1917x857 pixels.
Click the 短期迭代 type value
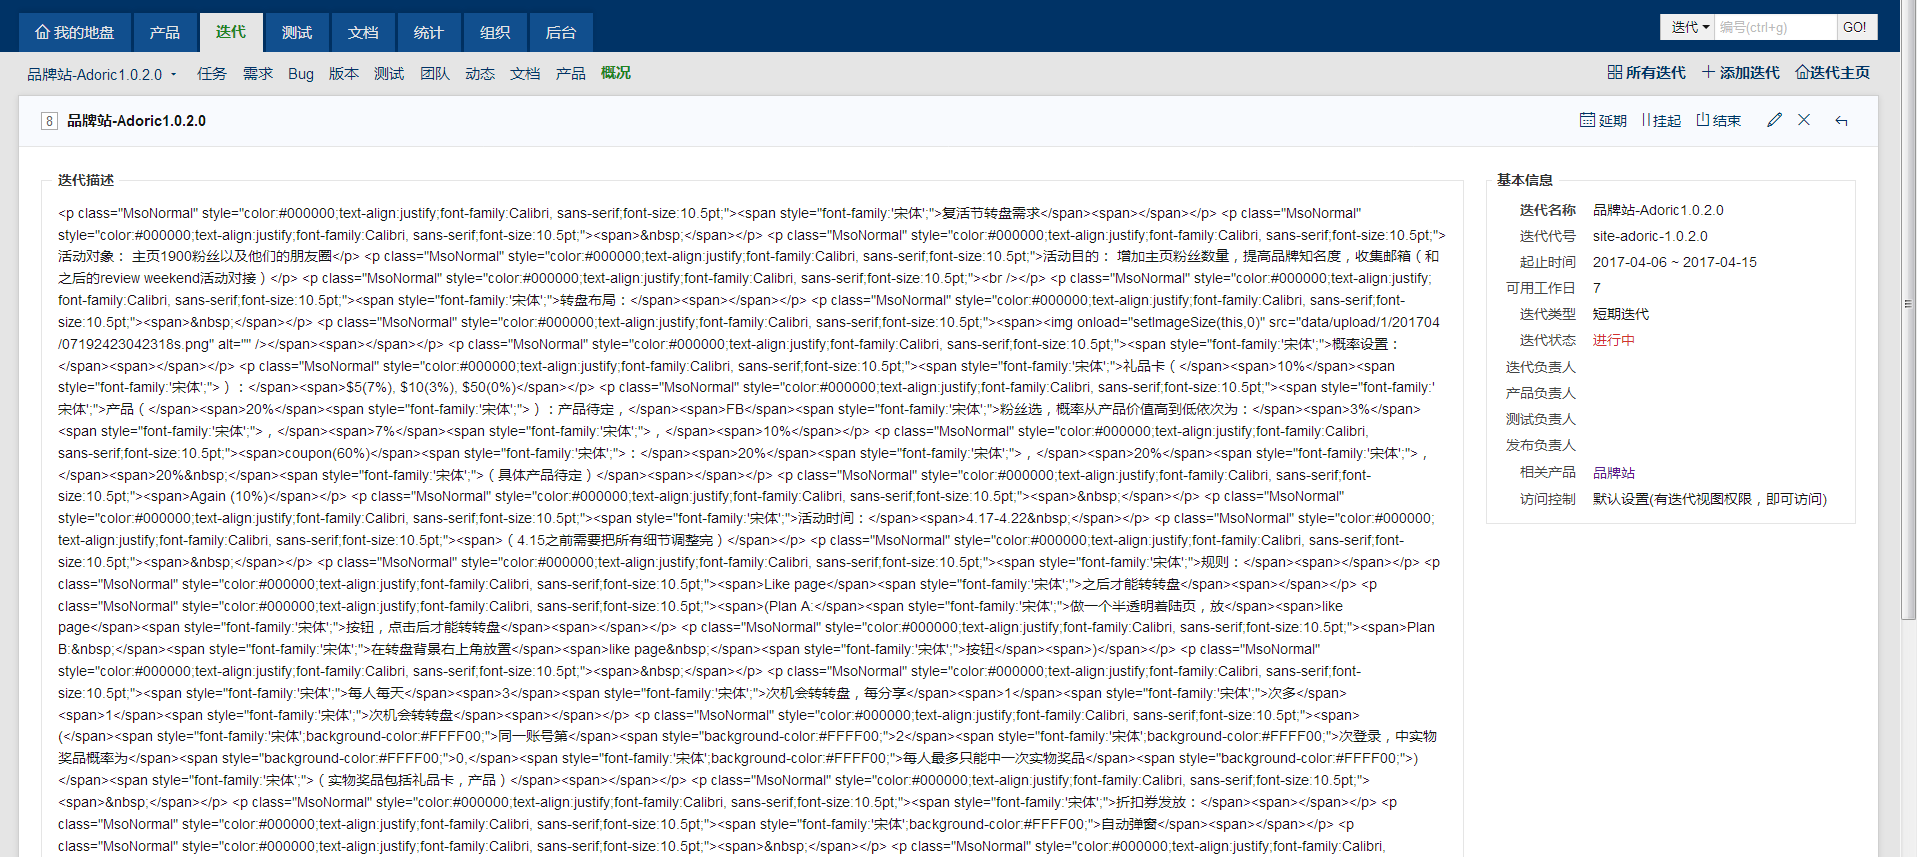pos(1621,314)
